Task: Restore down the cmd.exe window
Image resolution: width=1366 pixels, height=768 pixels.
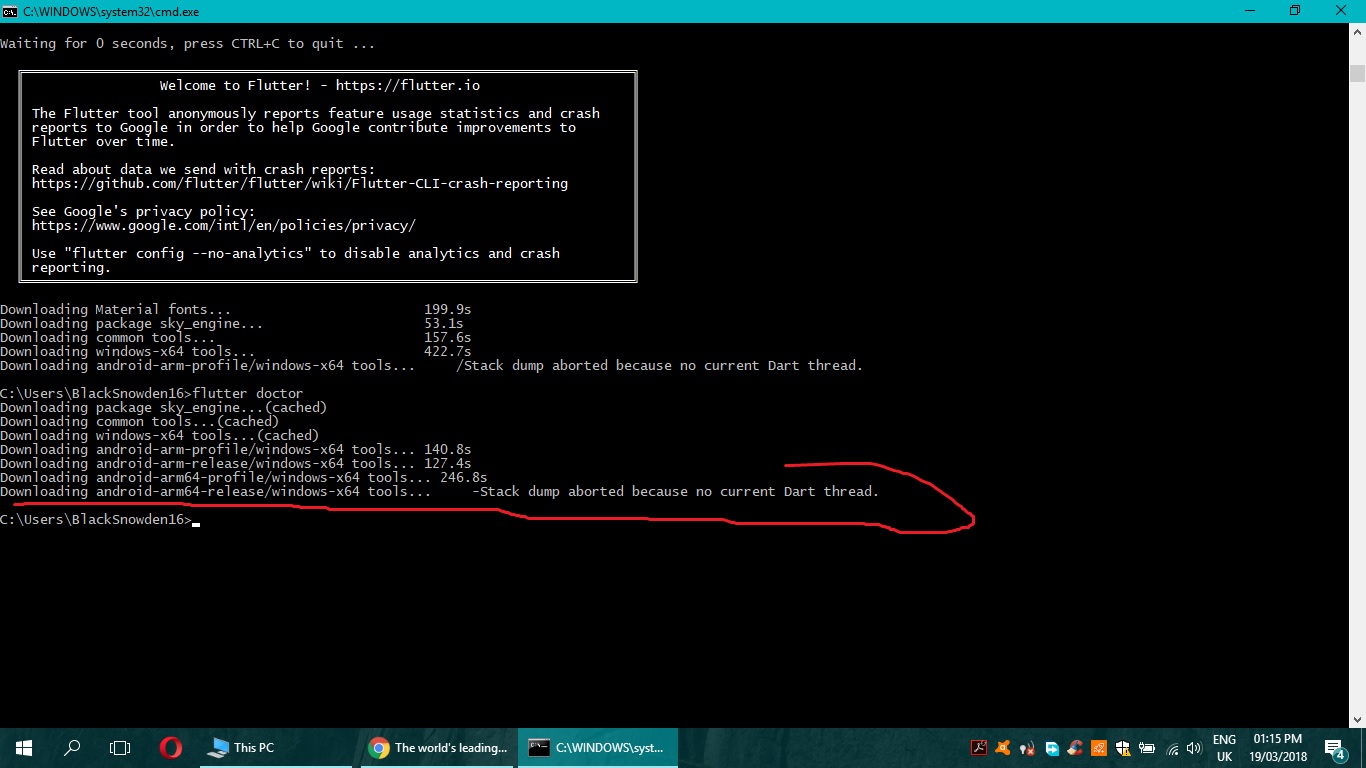Action: click(x=1295, y=10)
